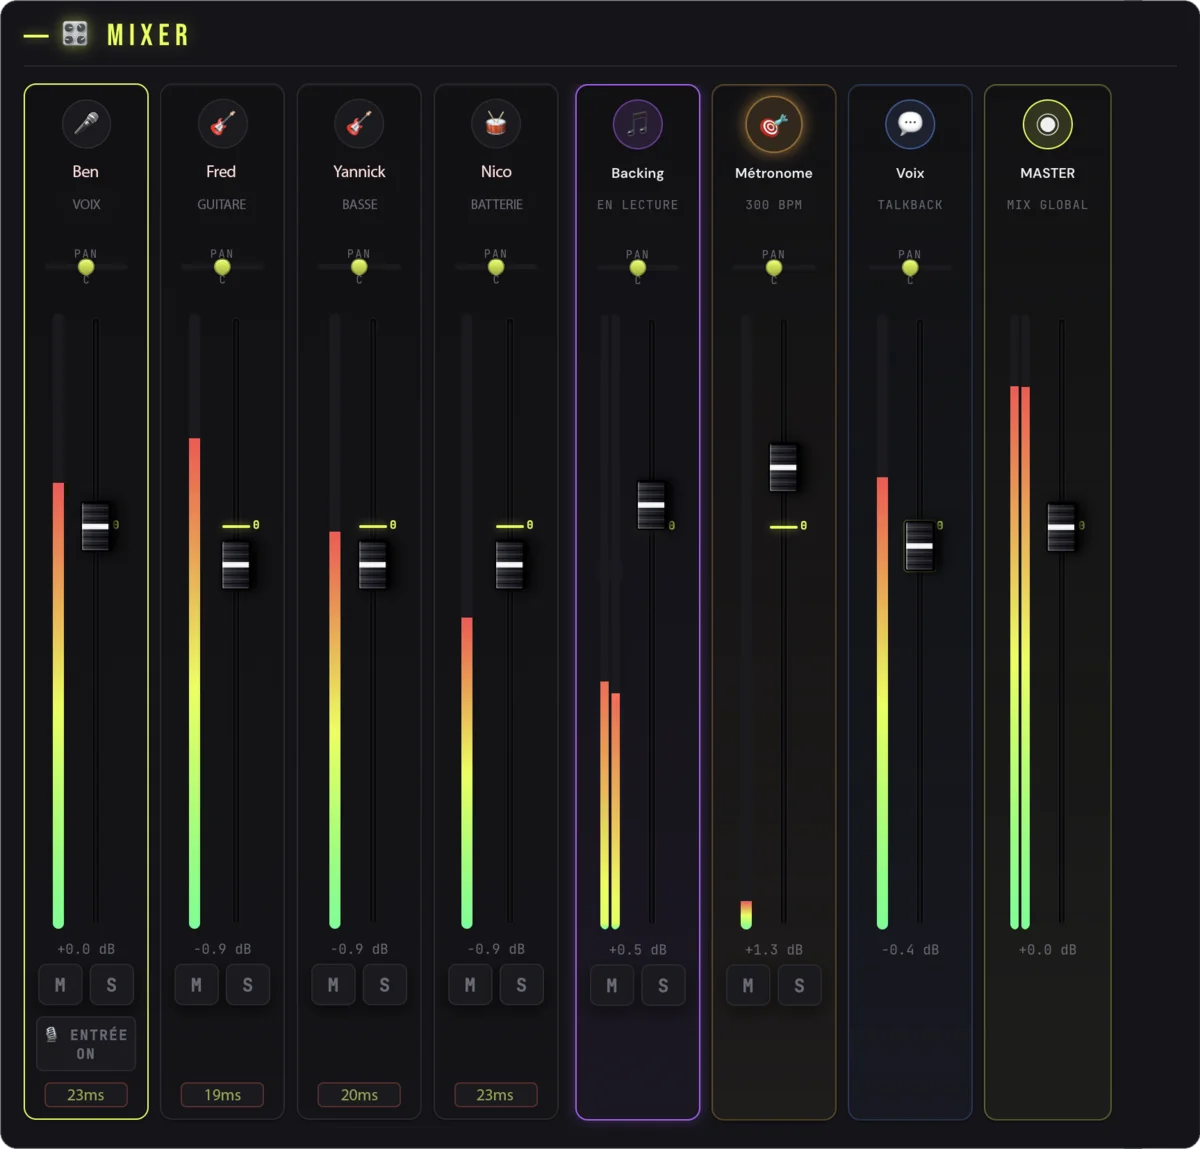Click Fred's -0.9 dB level readout
Image resolution: width=1200 pixels, height=1149 pixels.
[222, 949]
